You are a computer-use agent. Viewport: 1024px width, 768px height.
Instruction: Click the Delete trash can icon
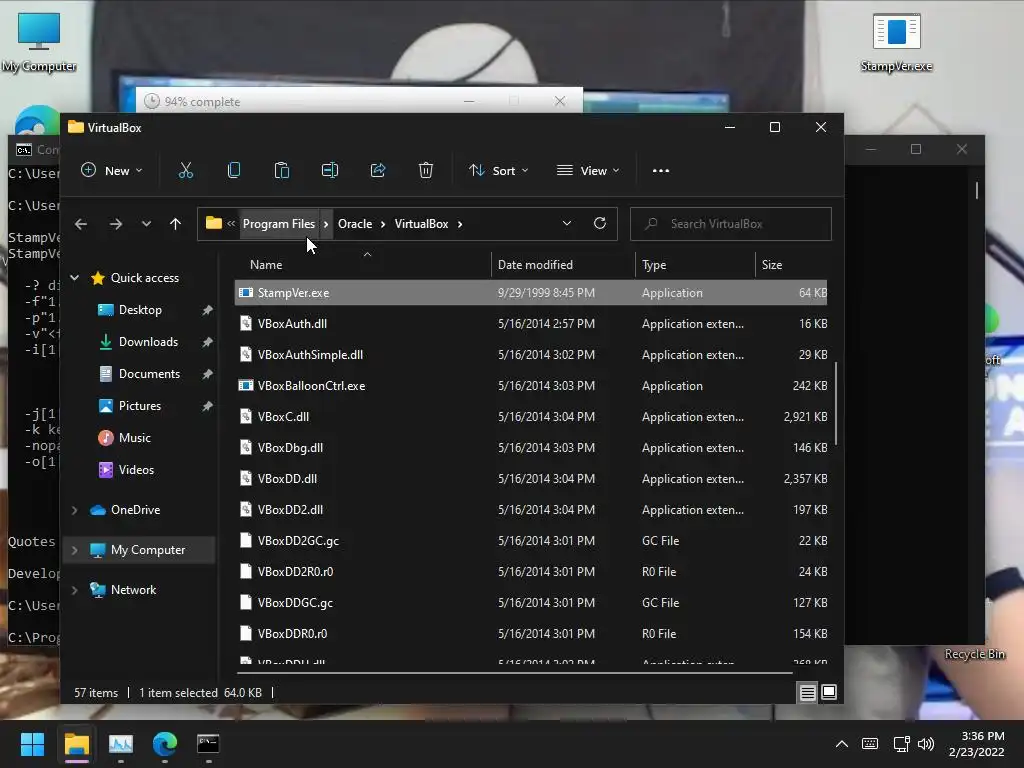pyautogui.click(x=426, y=170)
